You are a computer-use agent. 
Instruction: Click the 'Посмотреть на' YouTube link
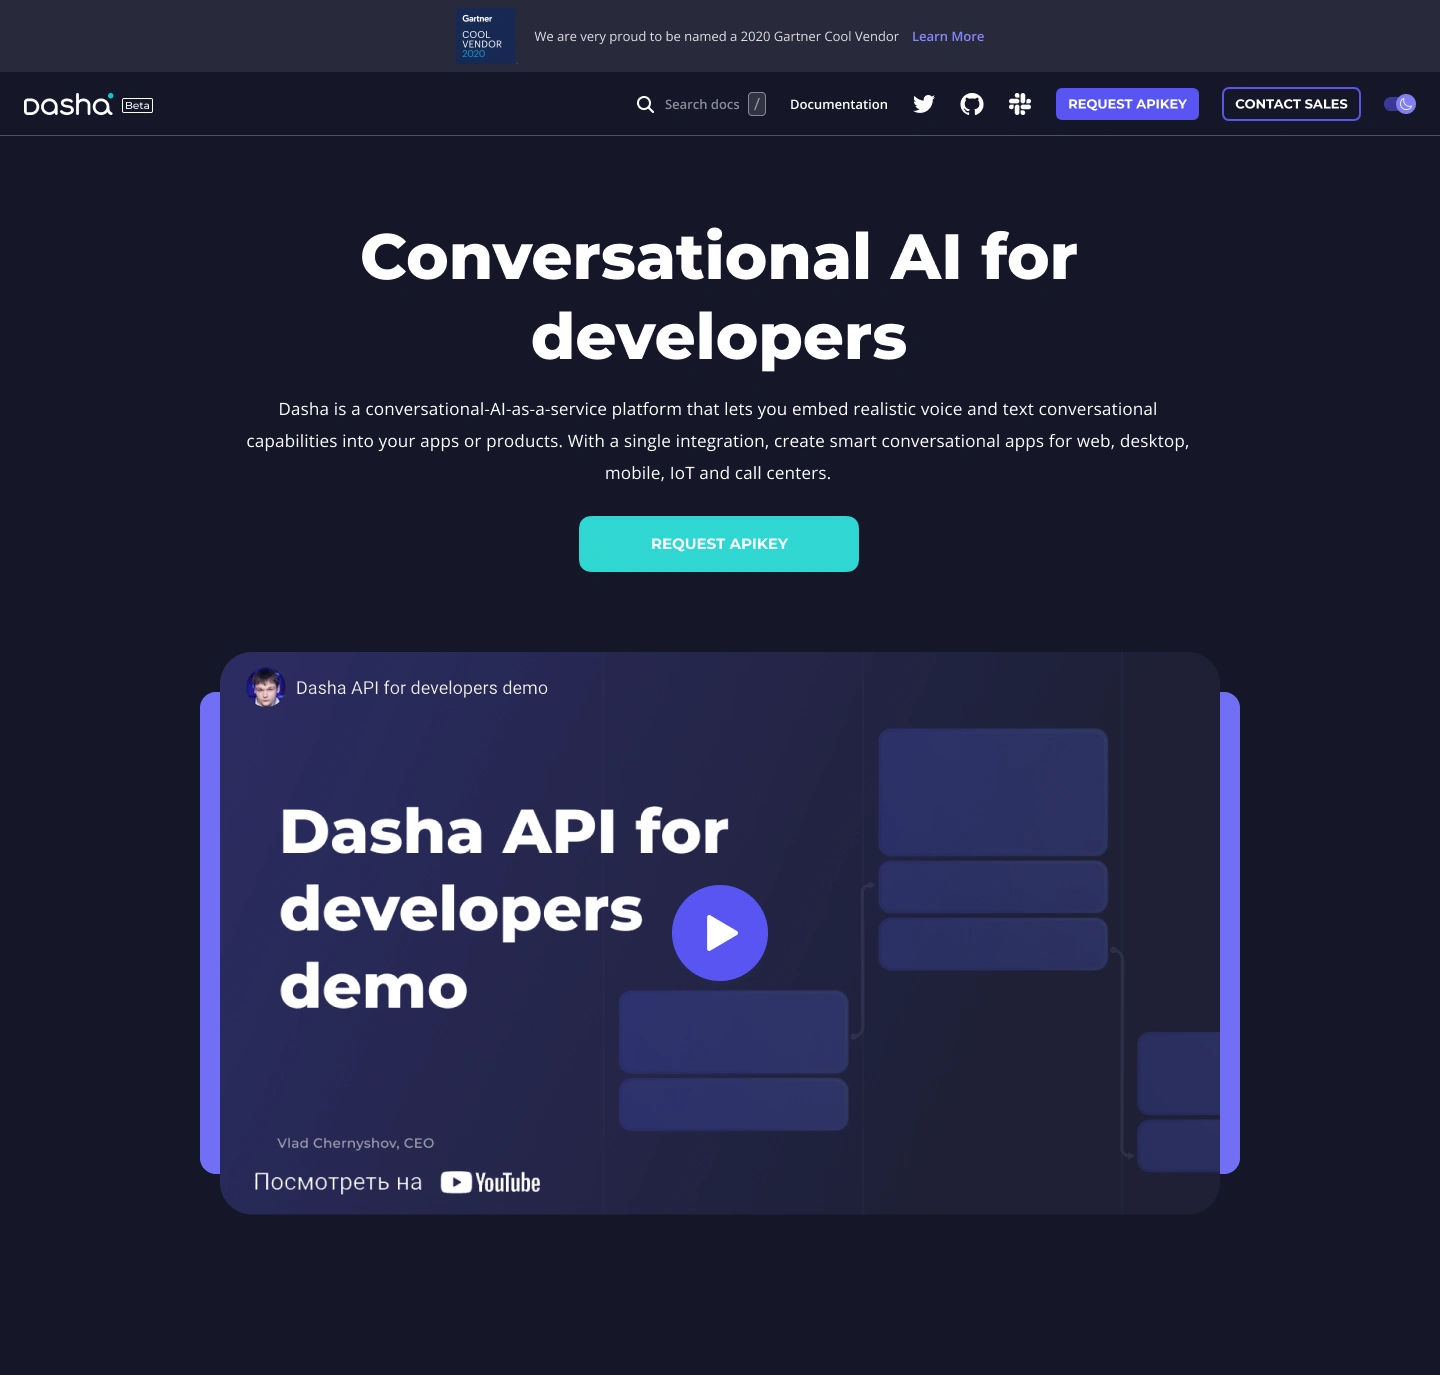tap(397, 1182)
